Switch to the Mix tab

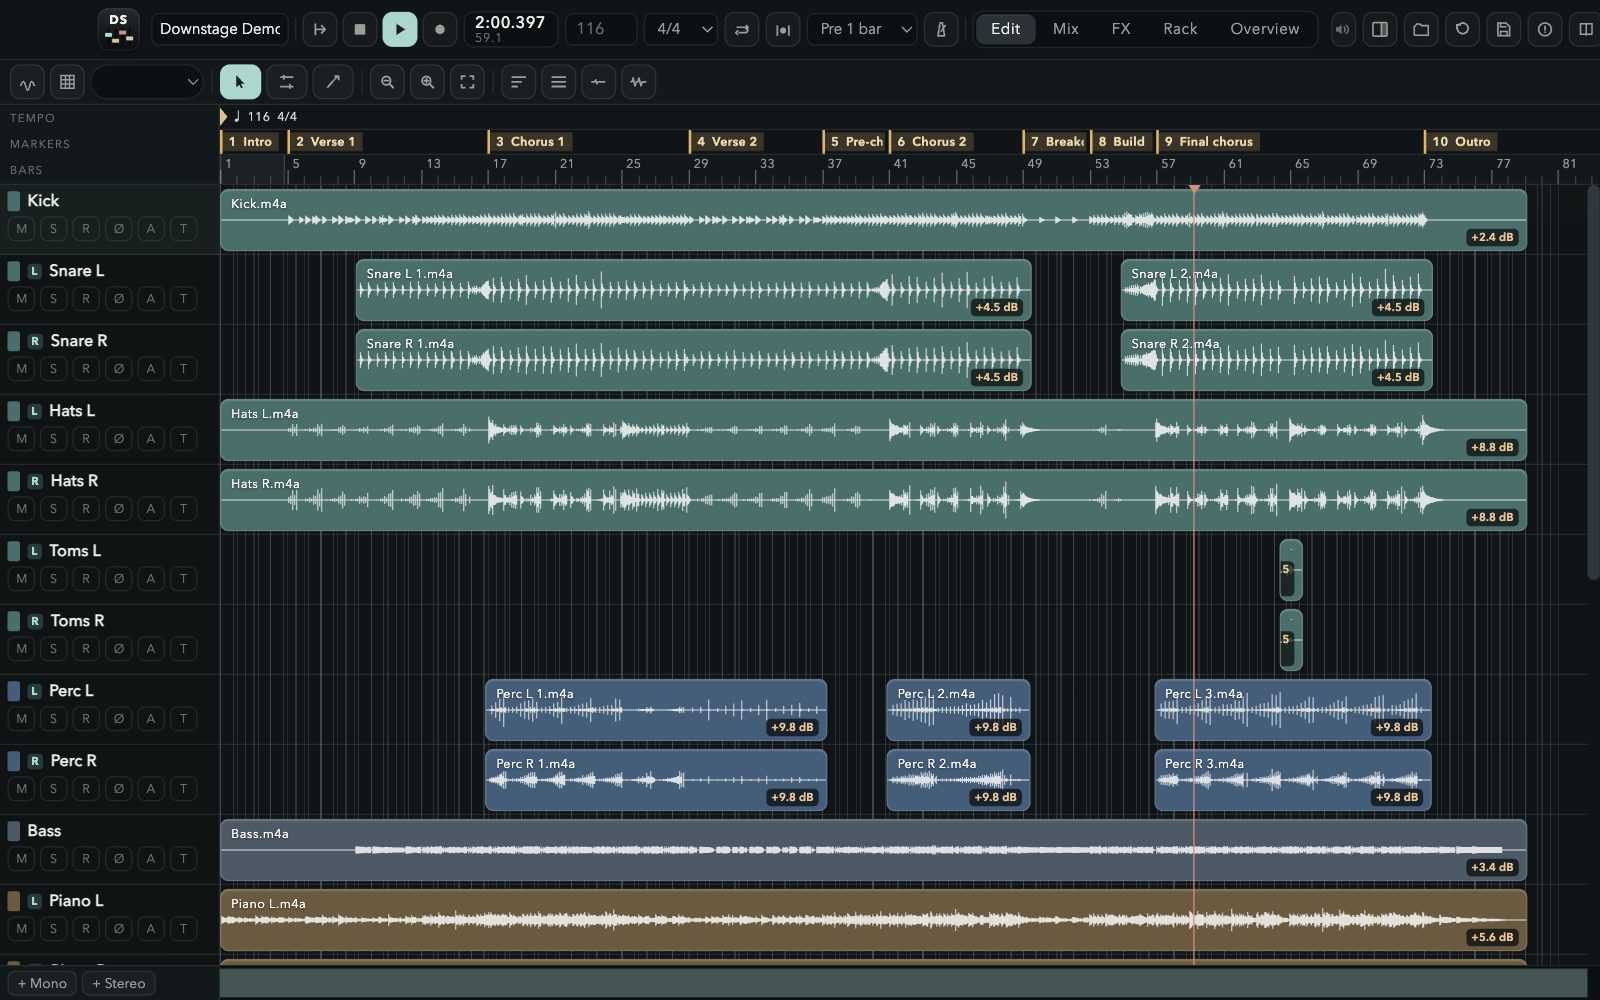[1065, 29]
